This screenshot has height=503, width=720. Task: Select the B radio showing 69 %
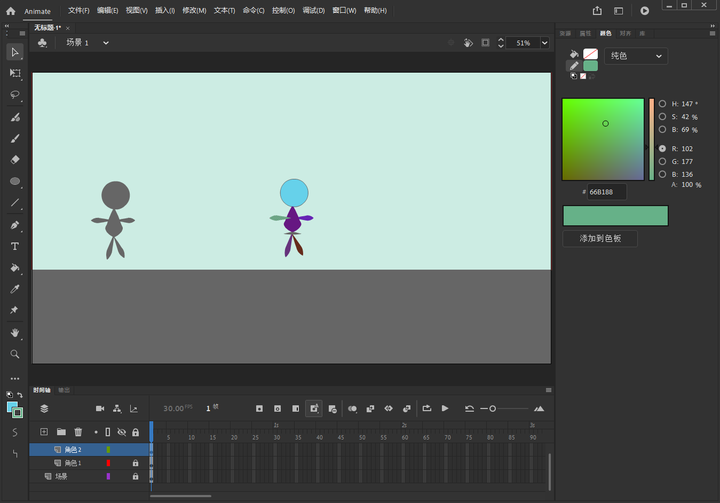click(x=662, y=130)
